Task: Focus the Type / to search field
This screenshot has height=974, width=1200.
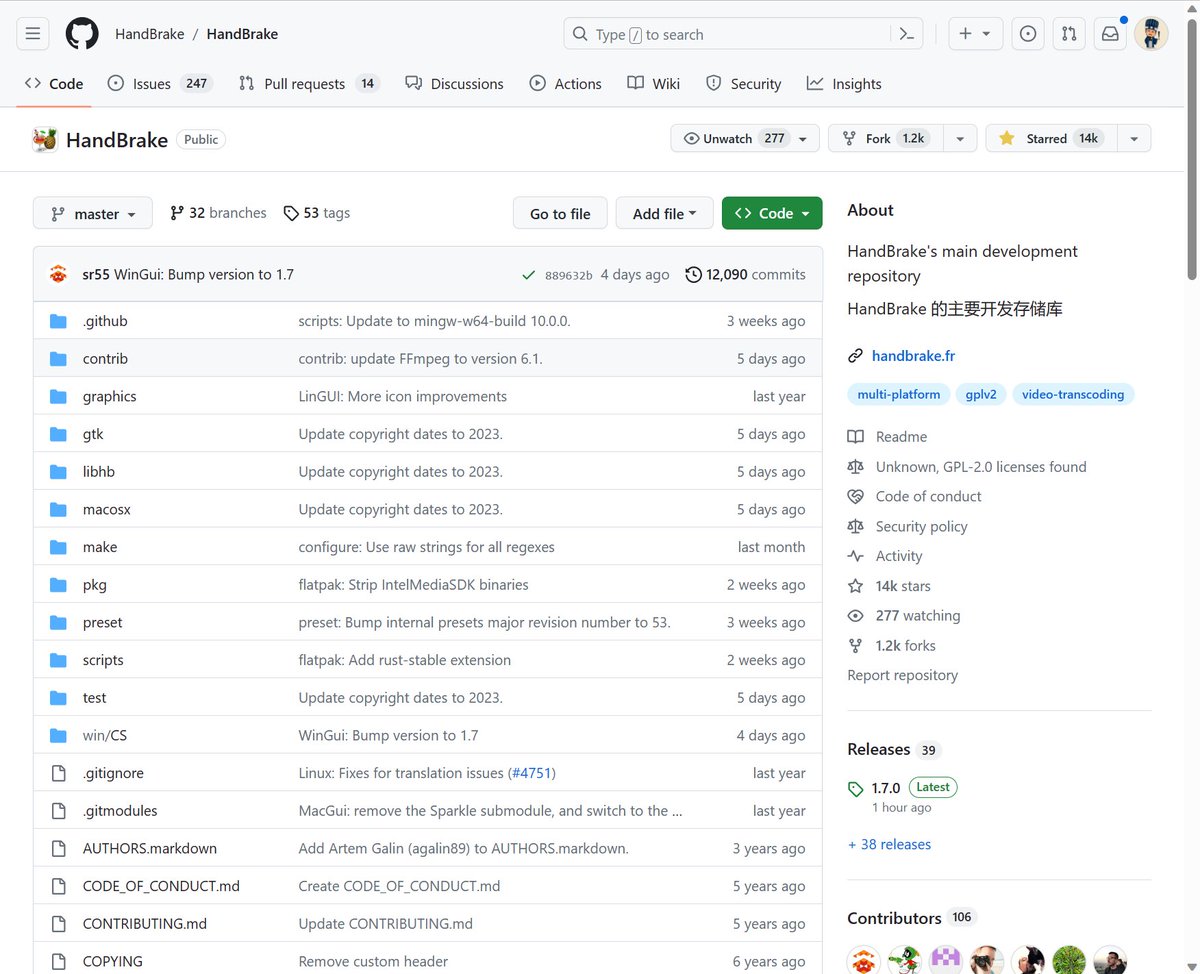Action: point(728,34)
